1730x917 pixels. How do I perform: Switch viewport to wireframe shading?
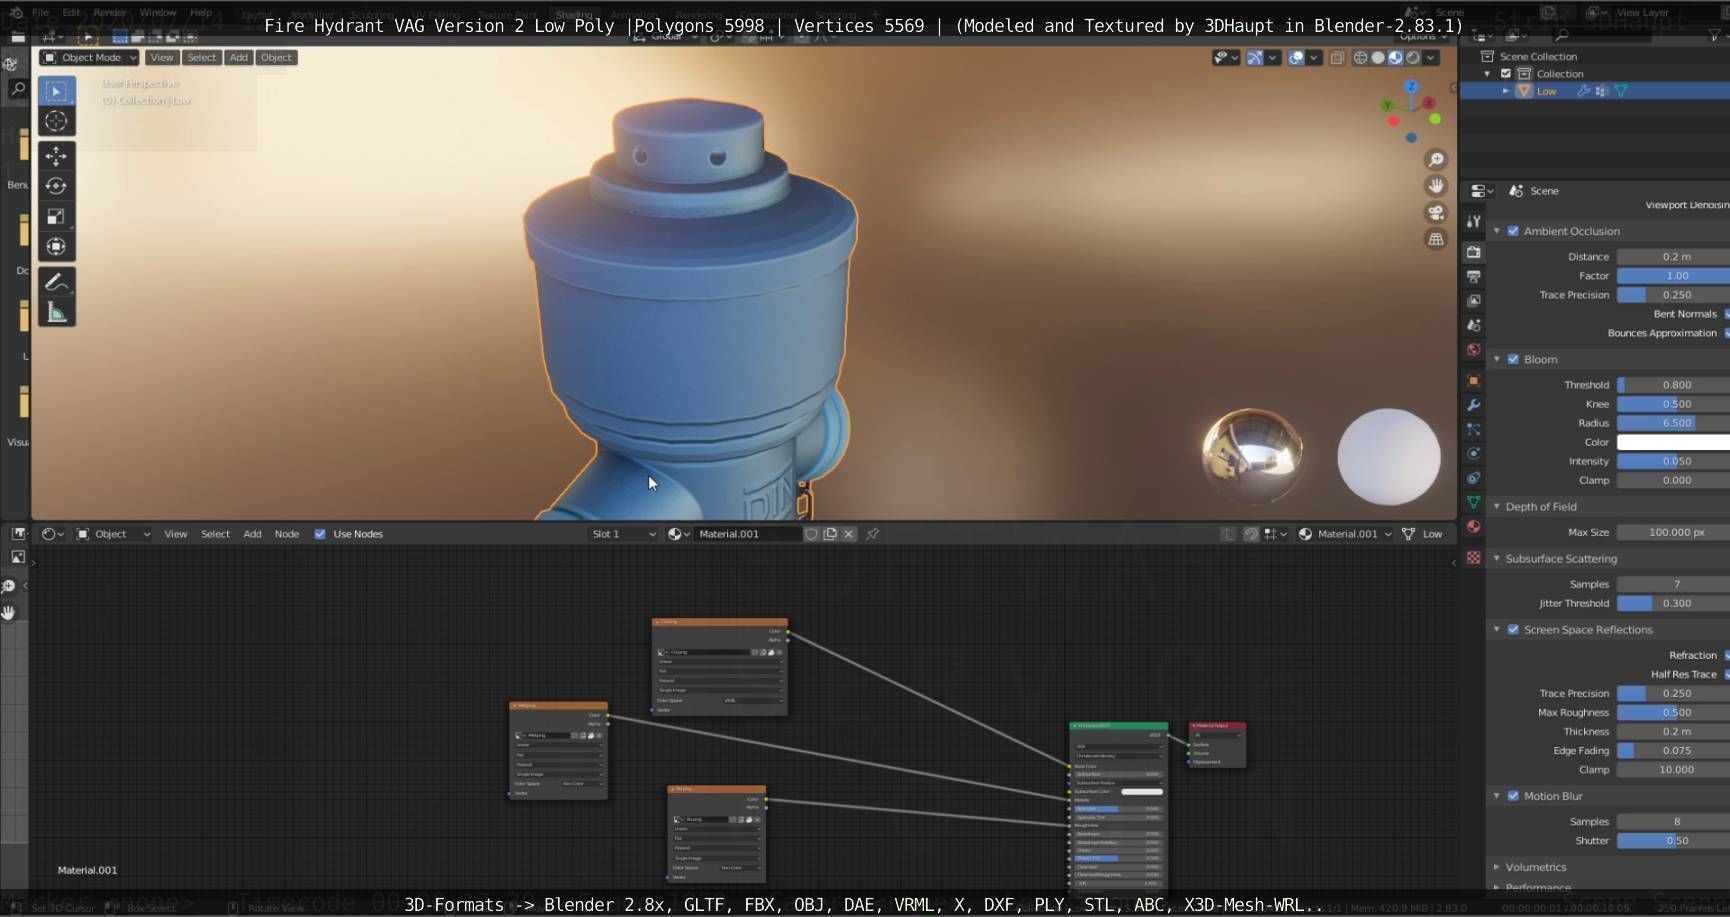(x=1360, y=58)
